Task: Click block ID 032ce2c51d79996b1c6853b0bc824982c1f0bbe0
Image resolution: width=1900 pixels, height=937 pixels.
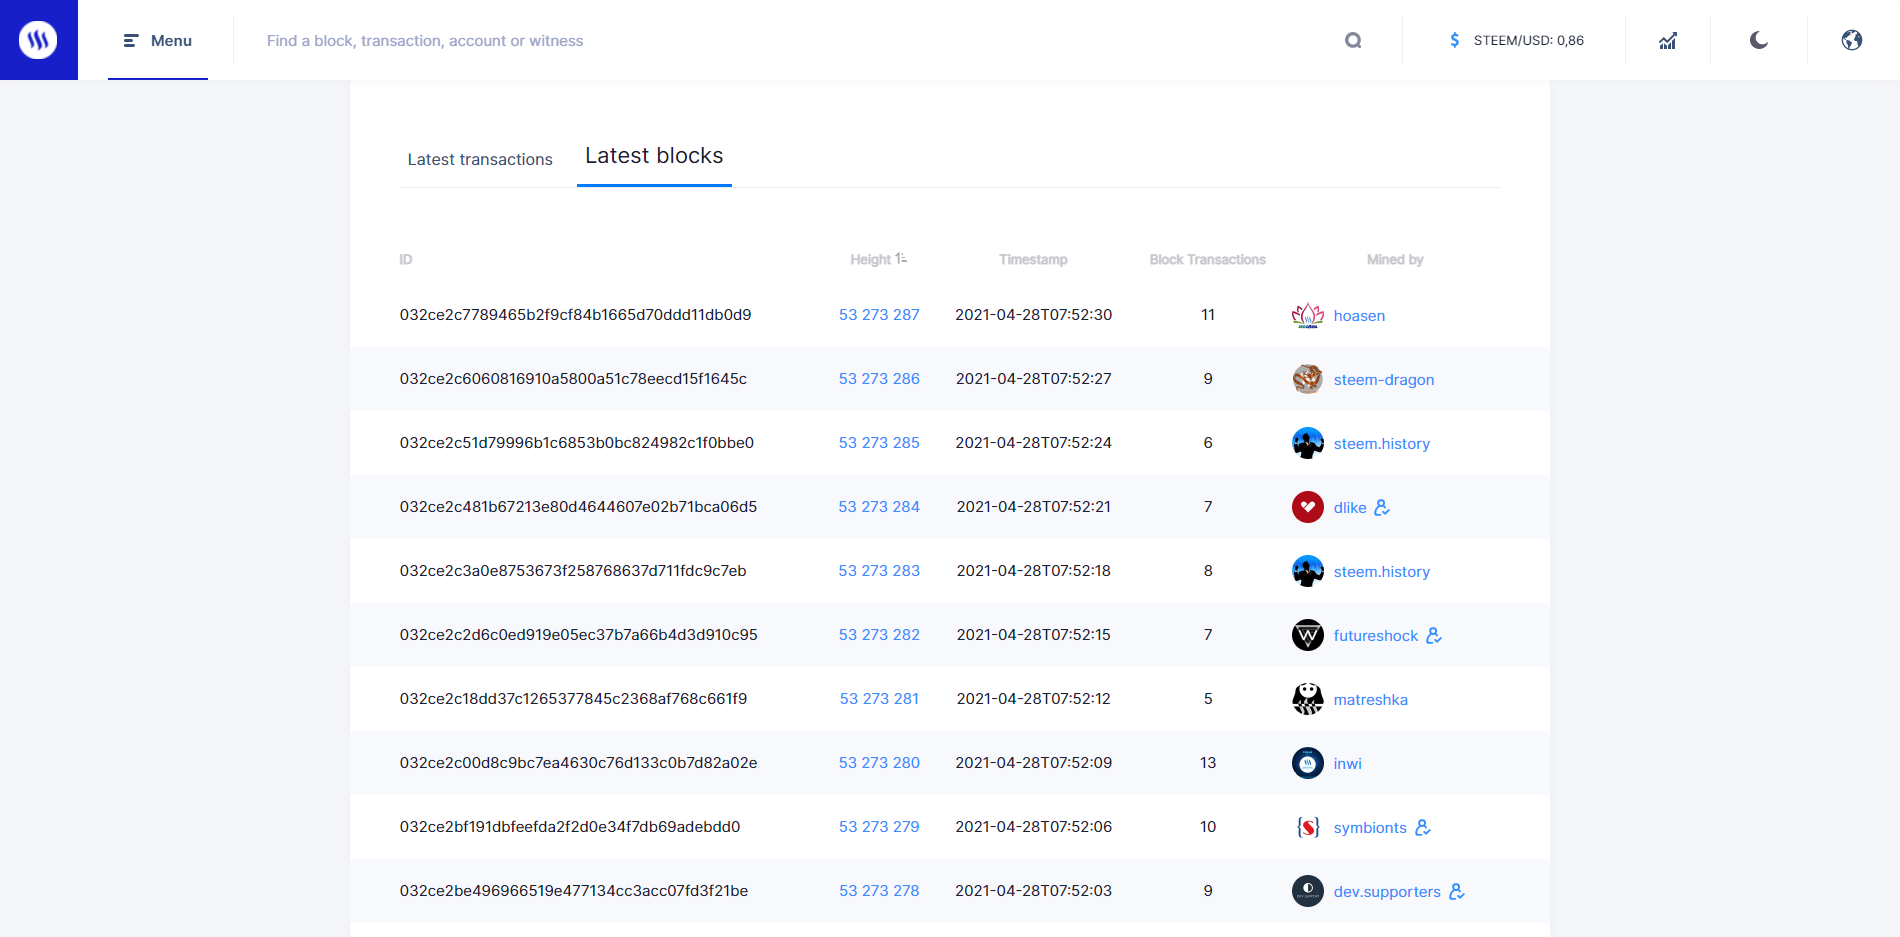Action: [x=577, y=443]
